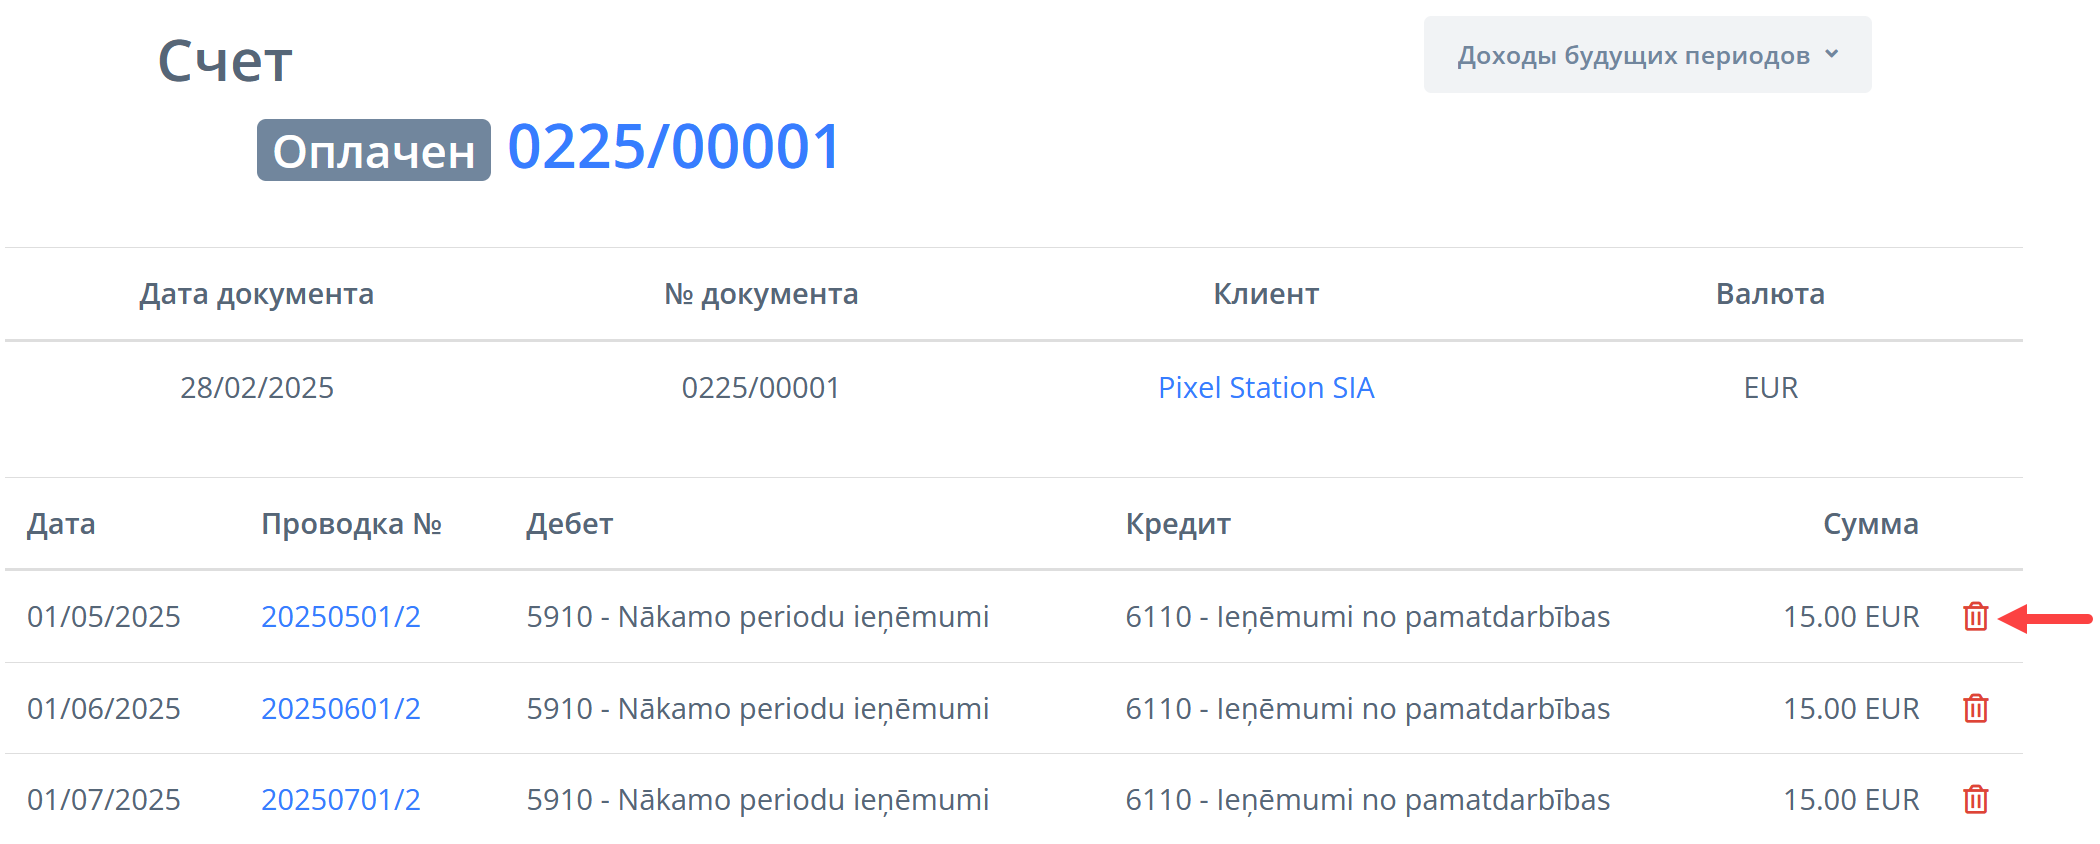Open the Доходы будущих периодов dropdown
The height and width of the screenshot is (844, 2100).
tap(1647, 55)
